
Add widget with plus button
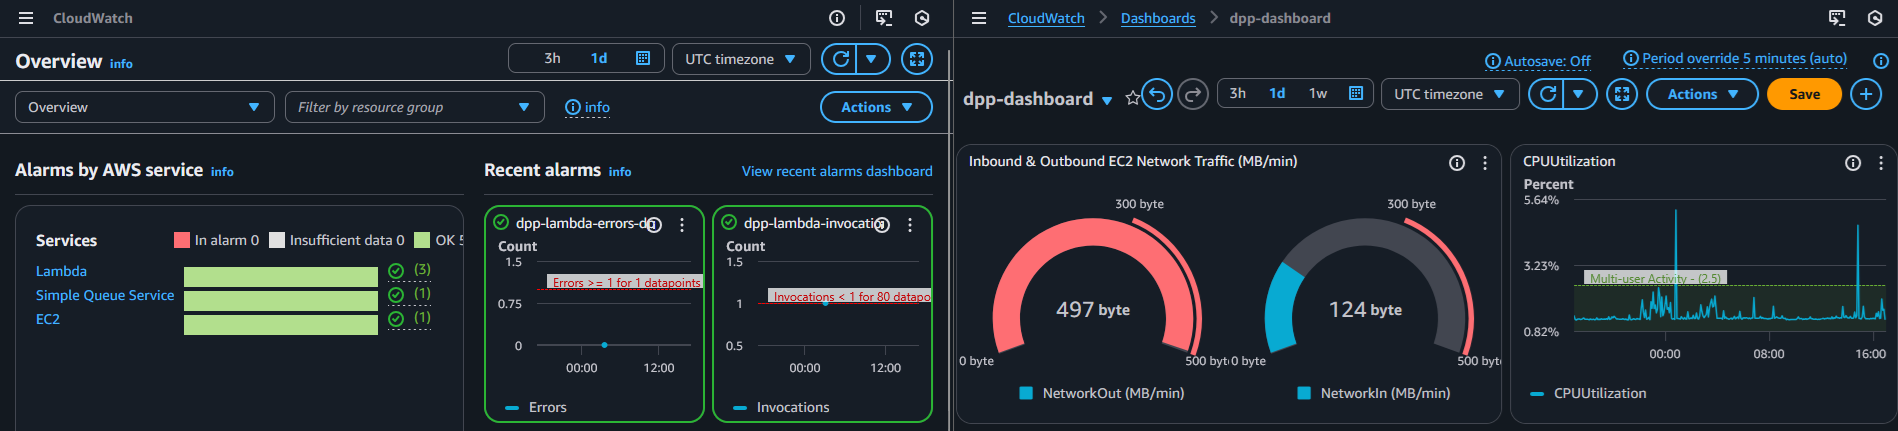pyautogui.click(x=1866, y=94)
